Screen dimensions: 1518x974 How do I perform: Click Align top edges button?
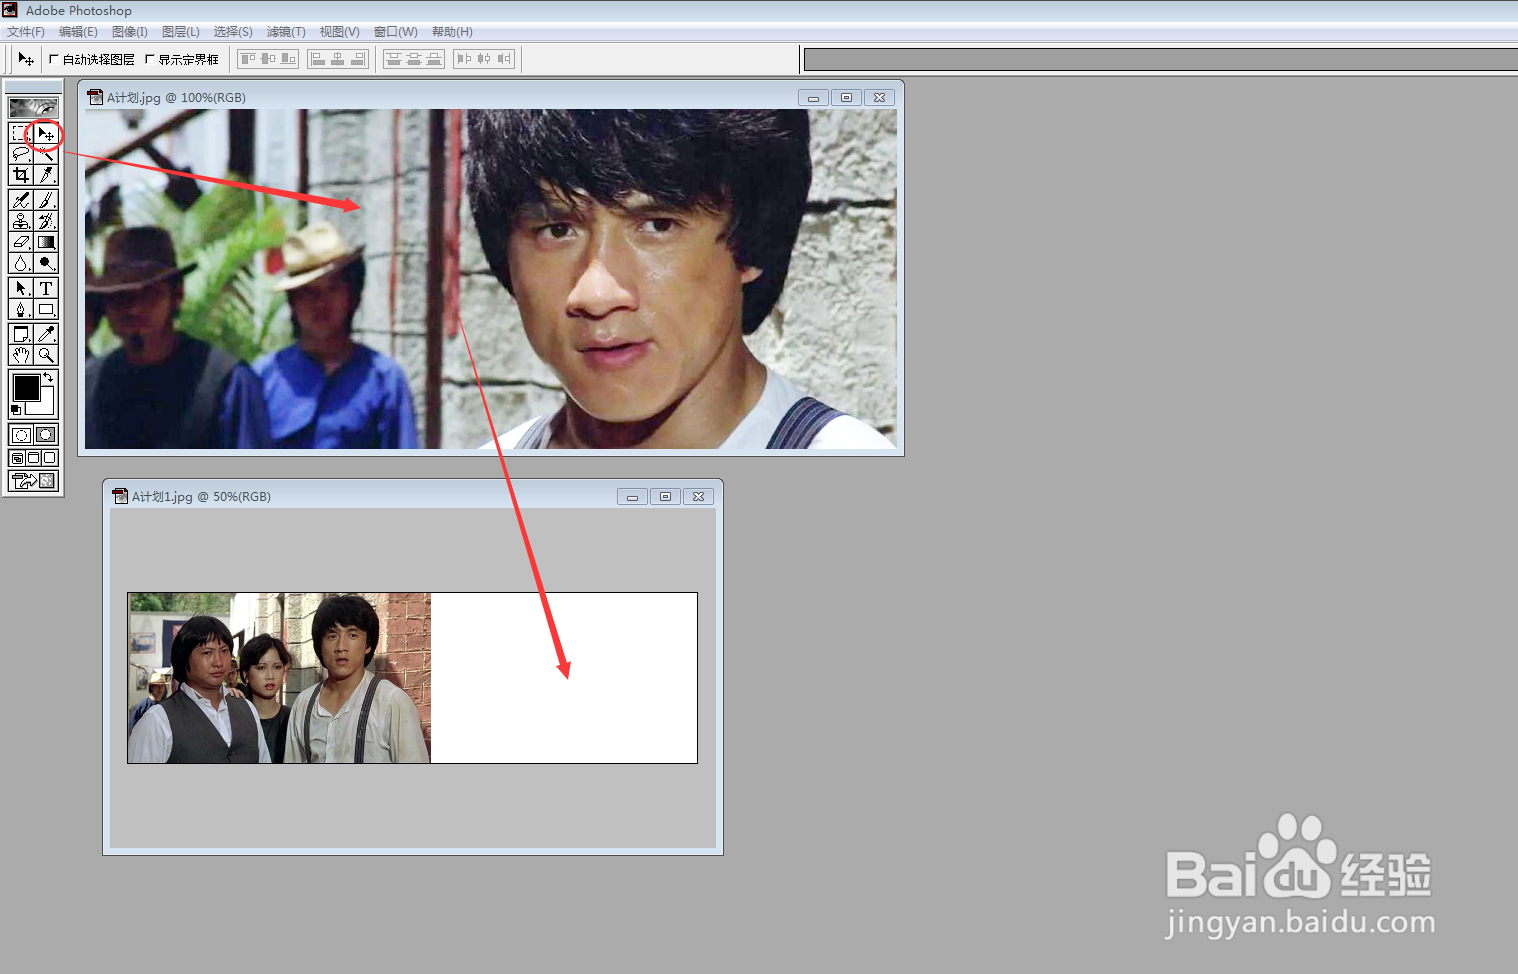pyautogui.click(x=248, y=59)
